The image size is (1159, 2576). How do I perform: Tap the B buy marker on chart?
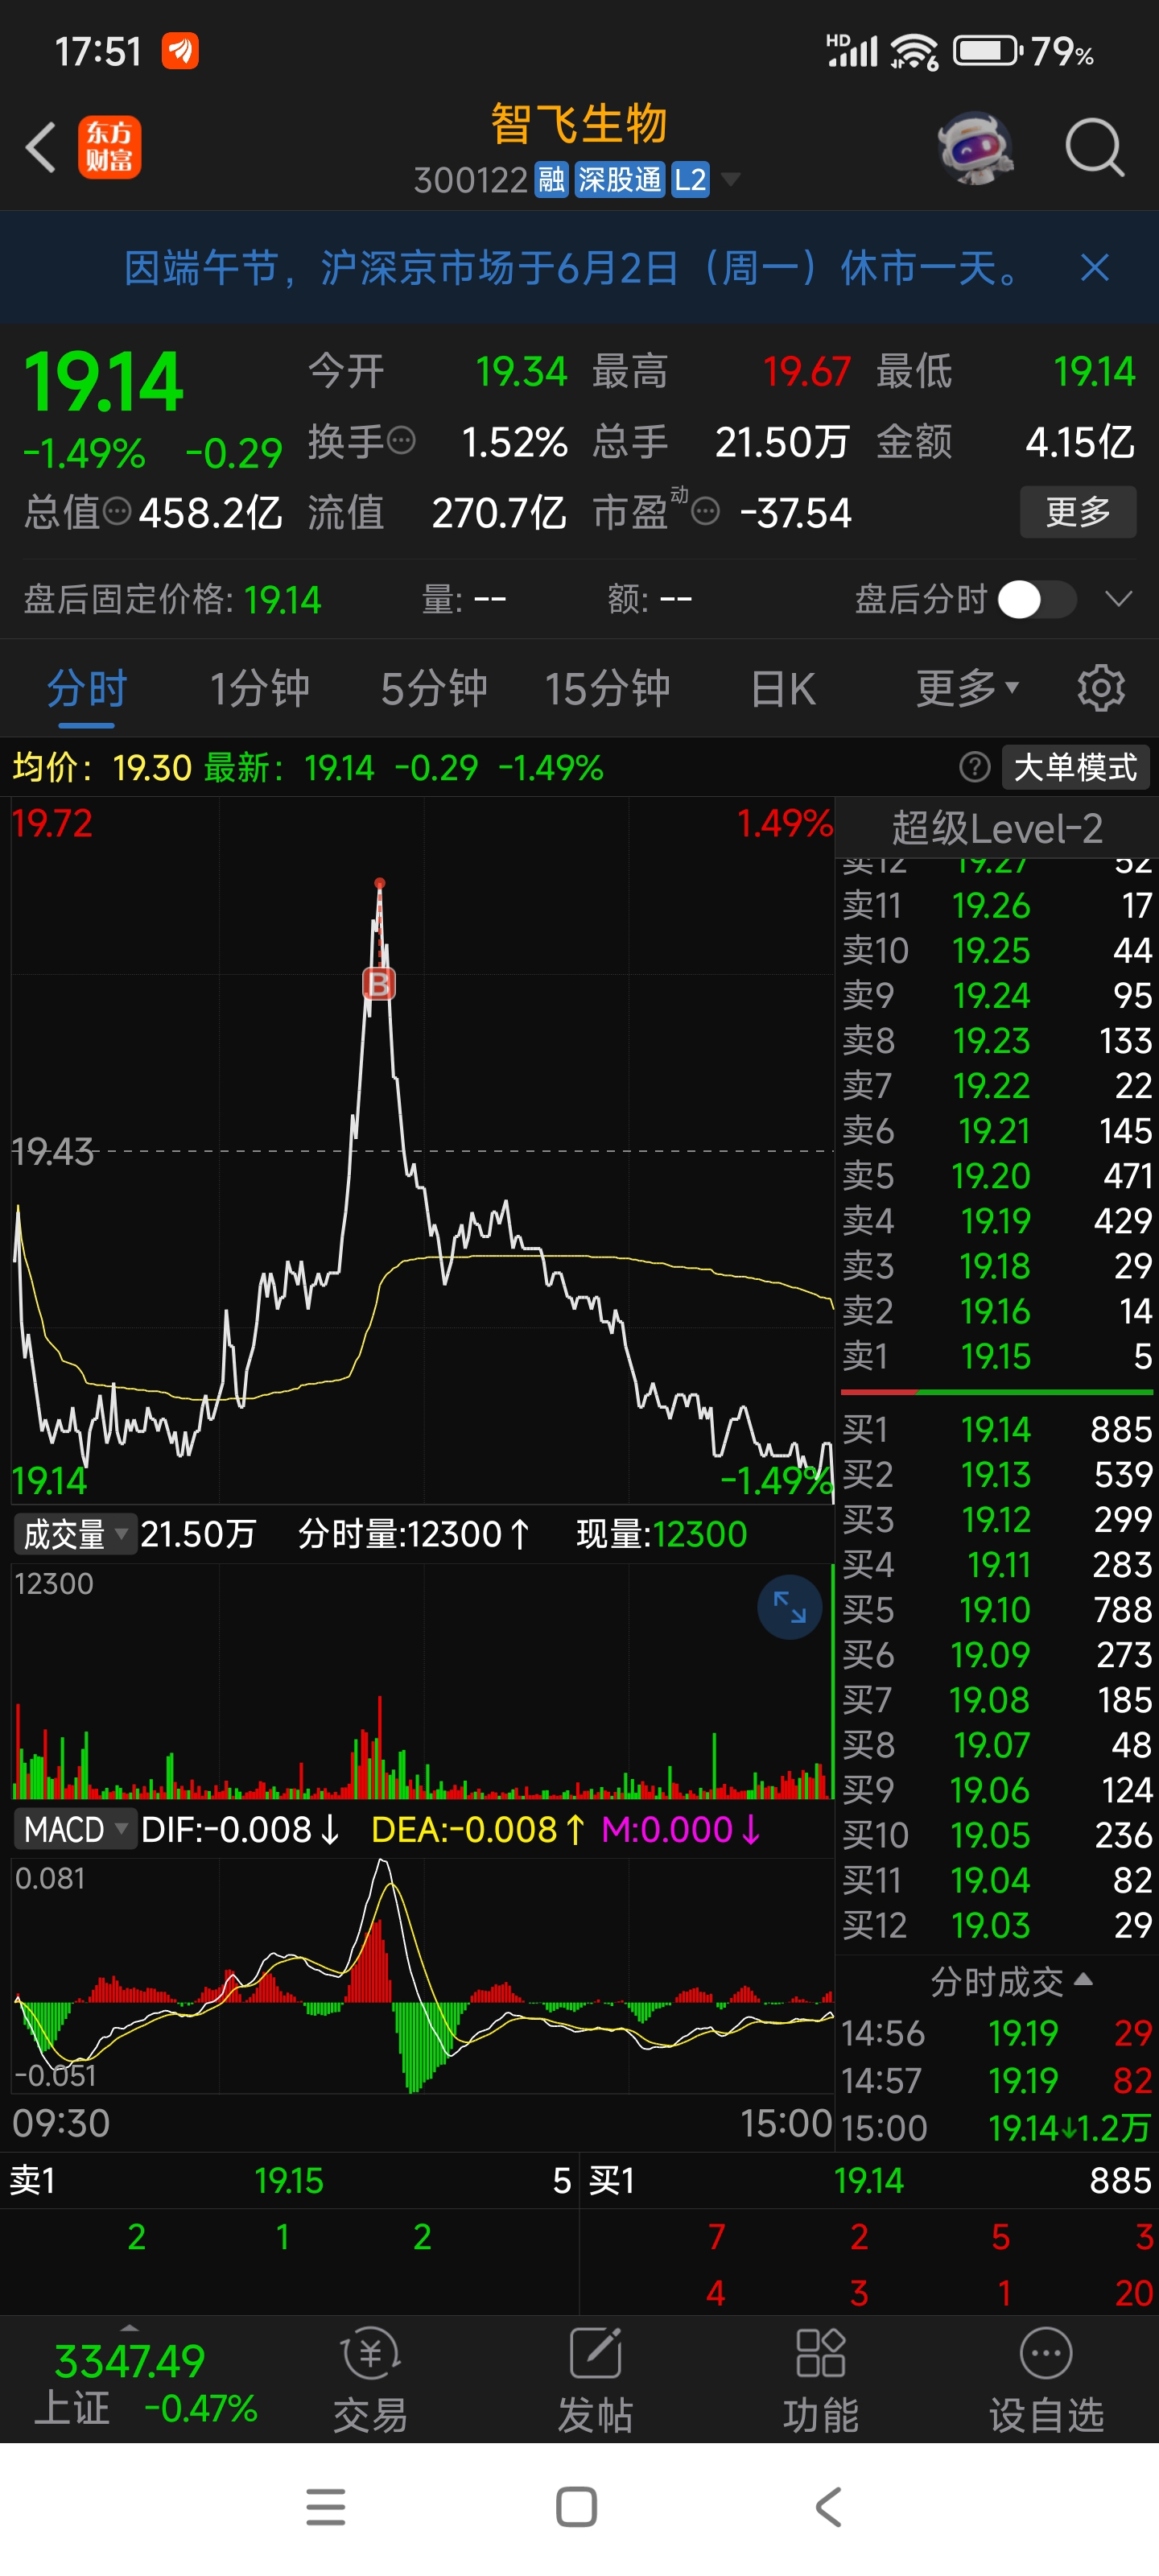click(379, 984)
